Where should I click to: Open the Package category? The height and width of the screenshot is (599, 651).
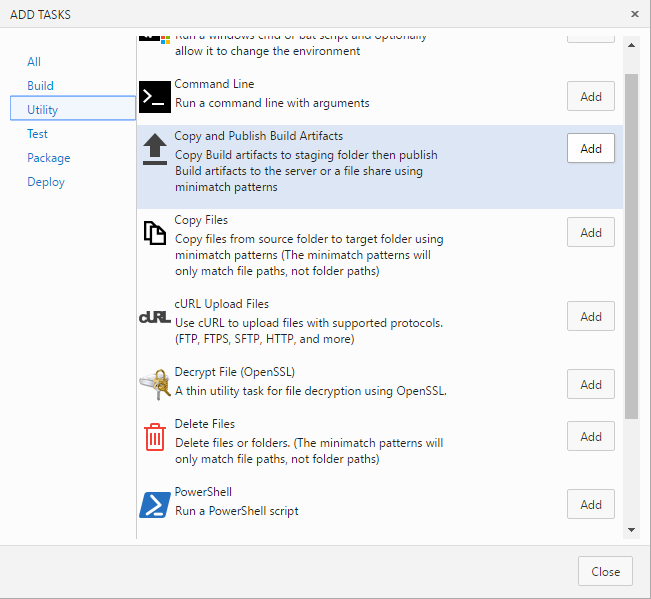click(49, 158)
